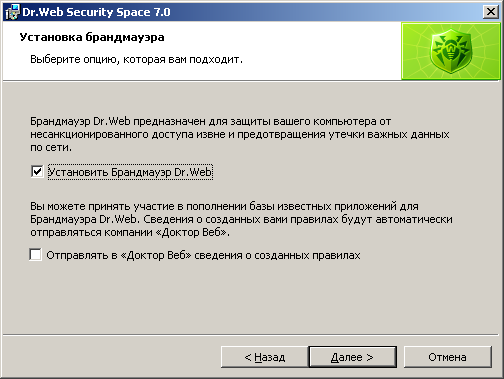This screenshot has width=504, height=379.
Task: Click empty gray area below the checkboxes
Action: click(250, 297)
